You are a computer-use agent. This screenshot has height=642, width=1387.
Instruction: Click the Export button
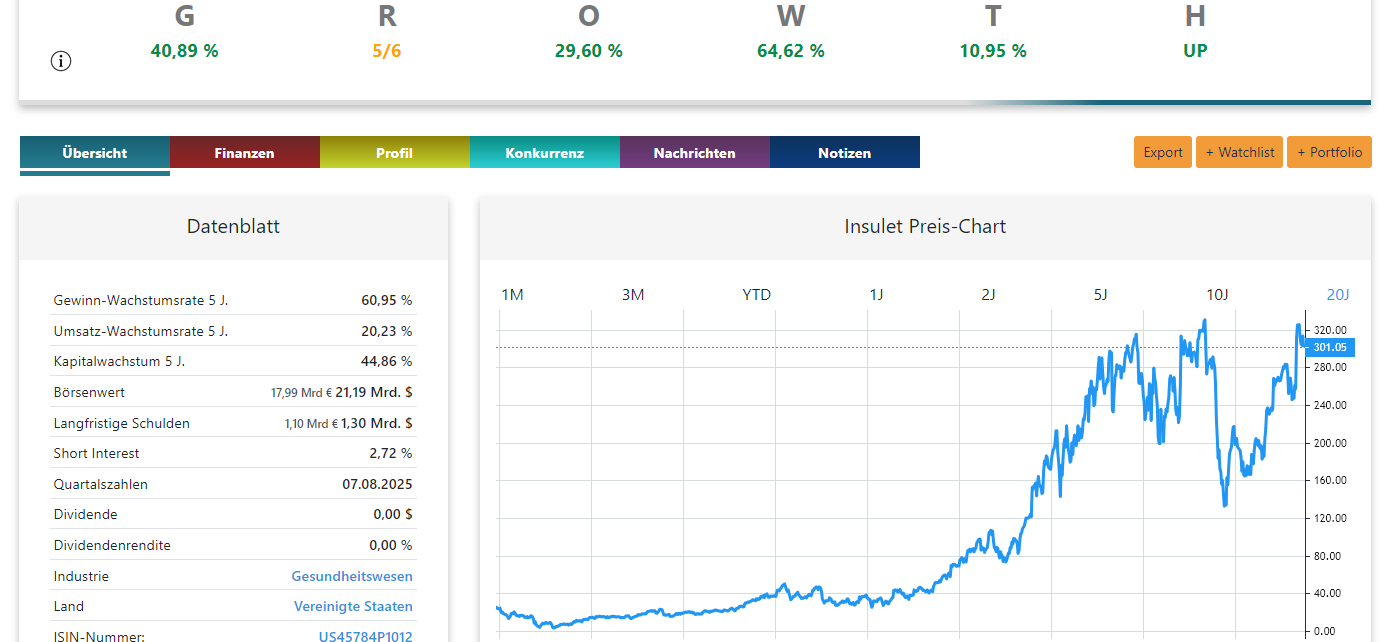[1163, 152]
